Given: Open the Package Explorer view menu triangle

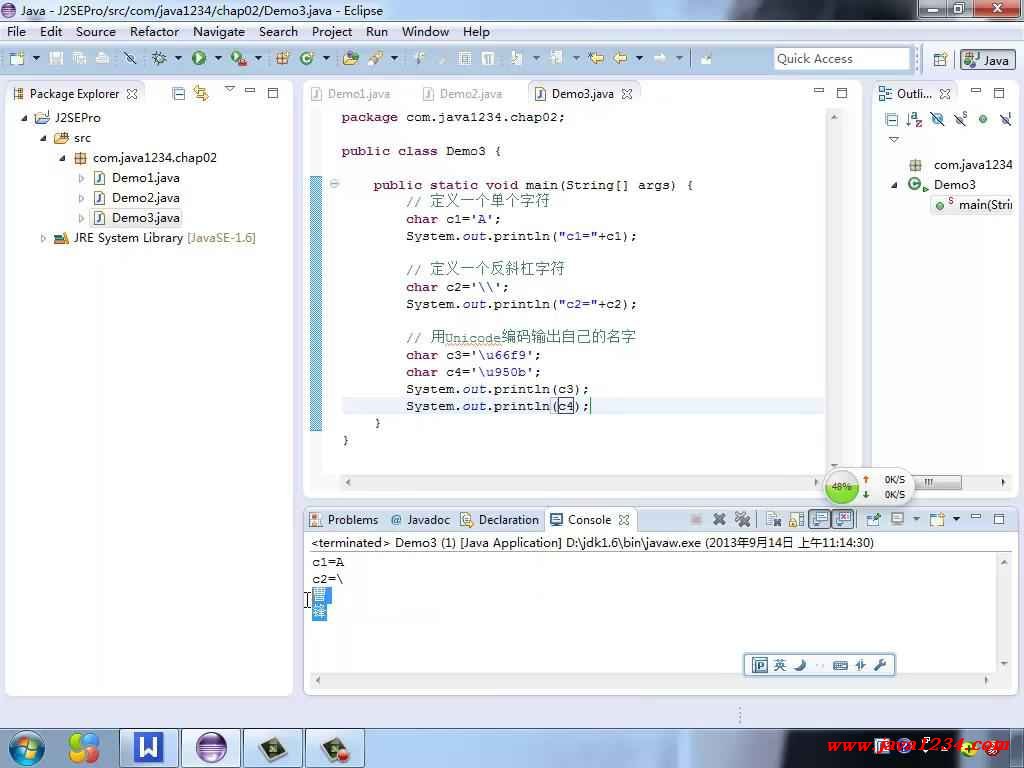Looking at the screenshot, I should point(229,88).
